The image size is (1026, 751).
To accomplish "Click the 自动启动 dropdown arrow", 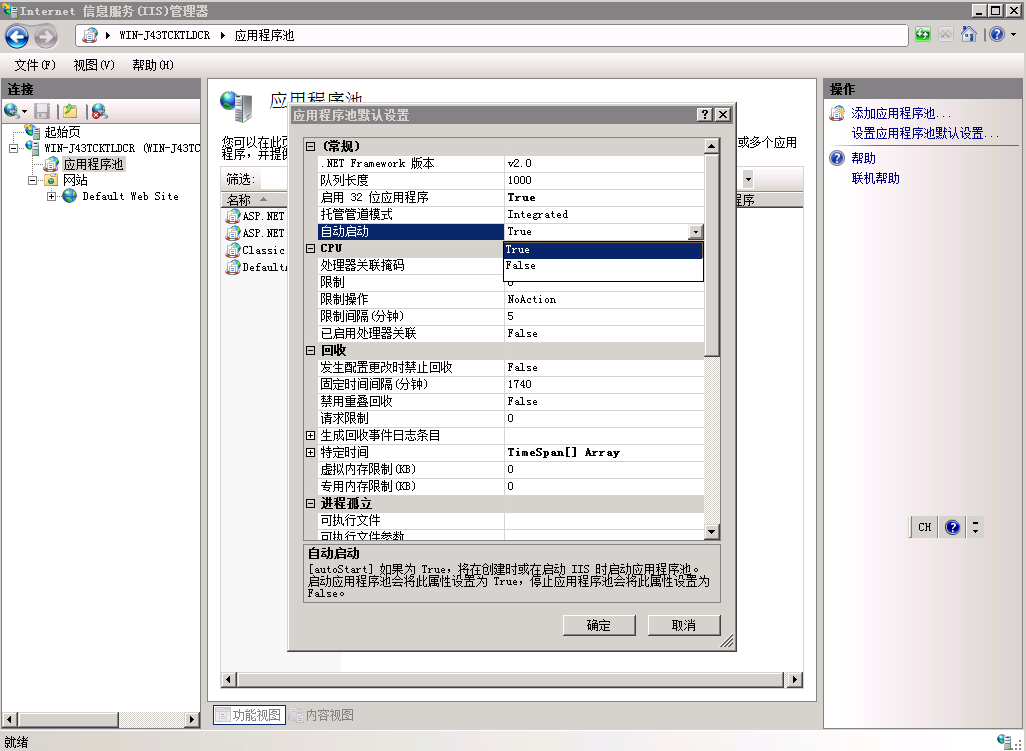I will 696,232.
